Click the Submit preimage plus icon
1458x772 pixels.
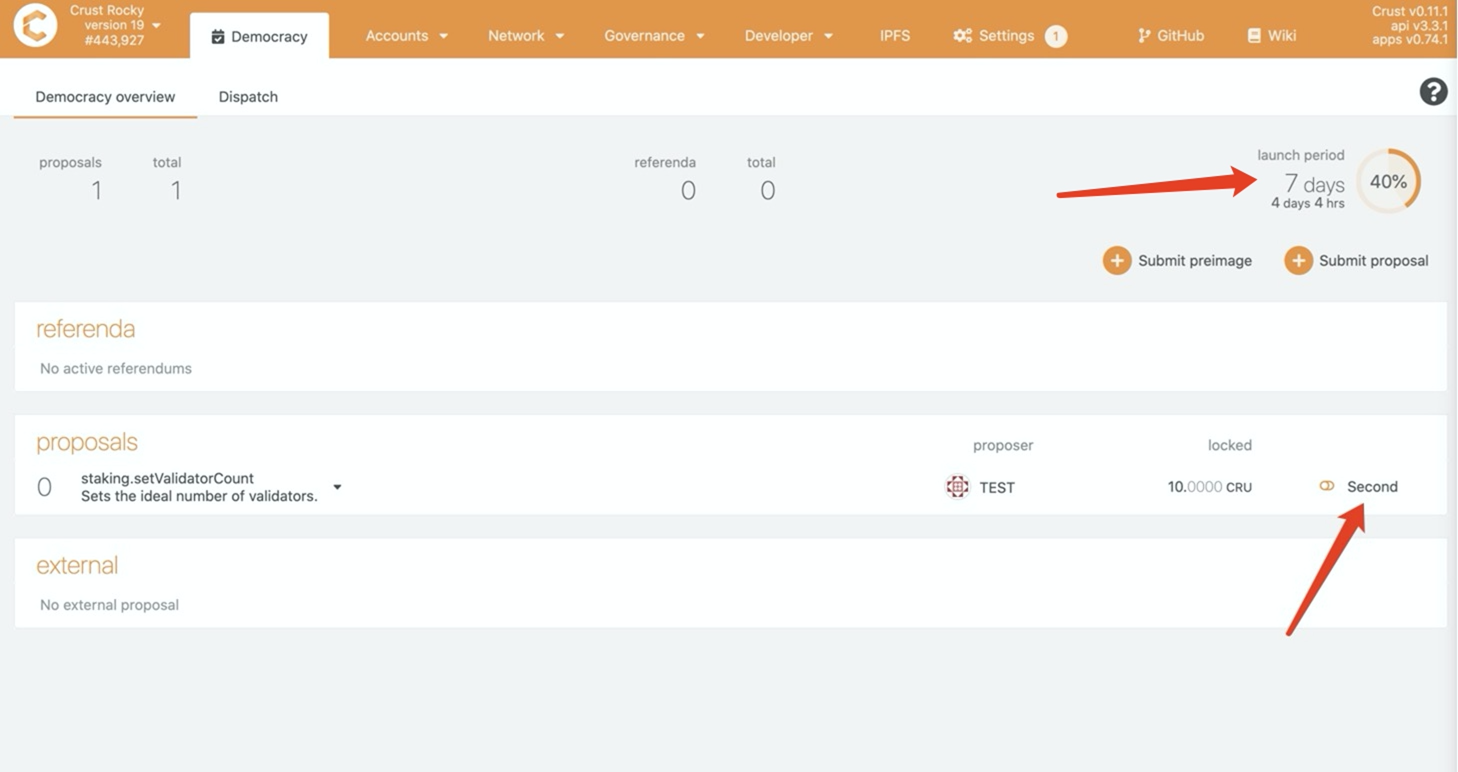point(1117,261)
